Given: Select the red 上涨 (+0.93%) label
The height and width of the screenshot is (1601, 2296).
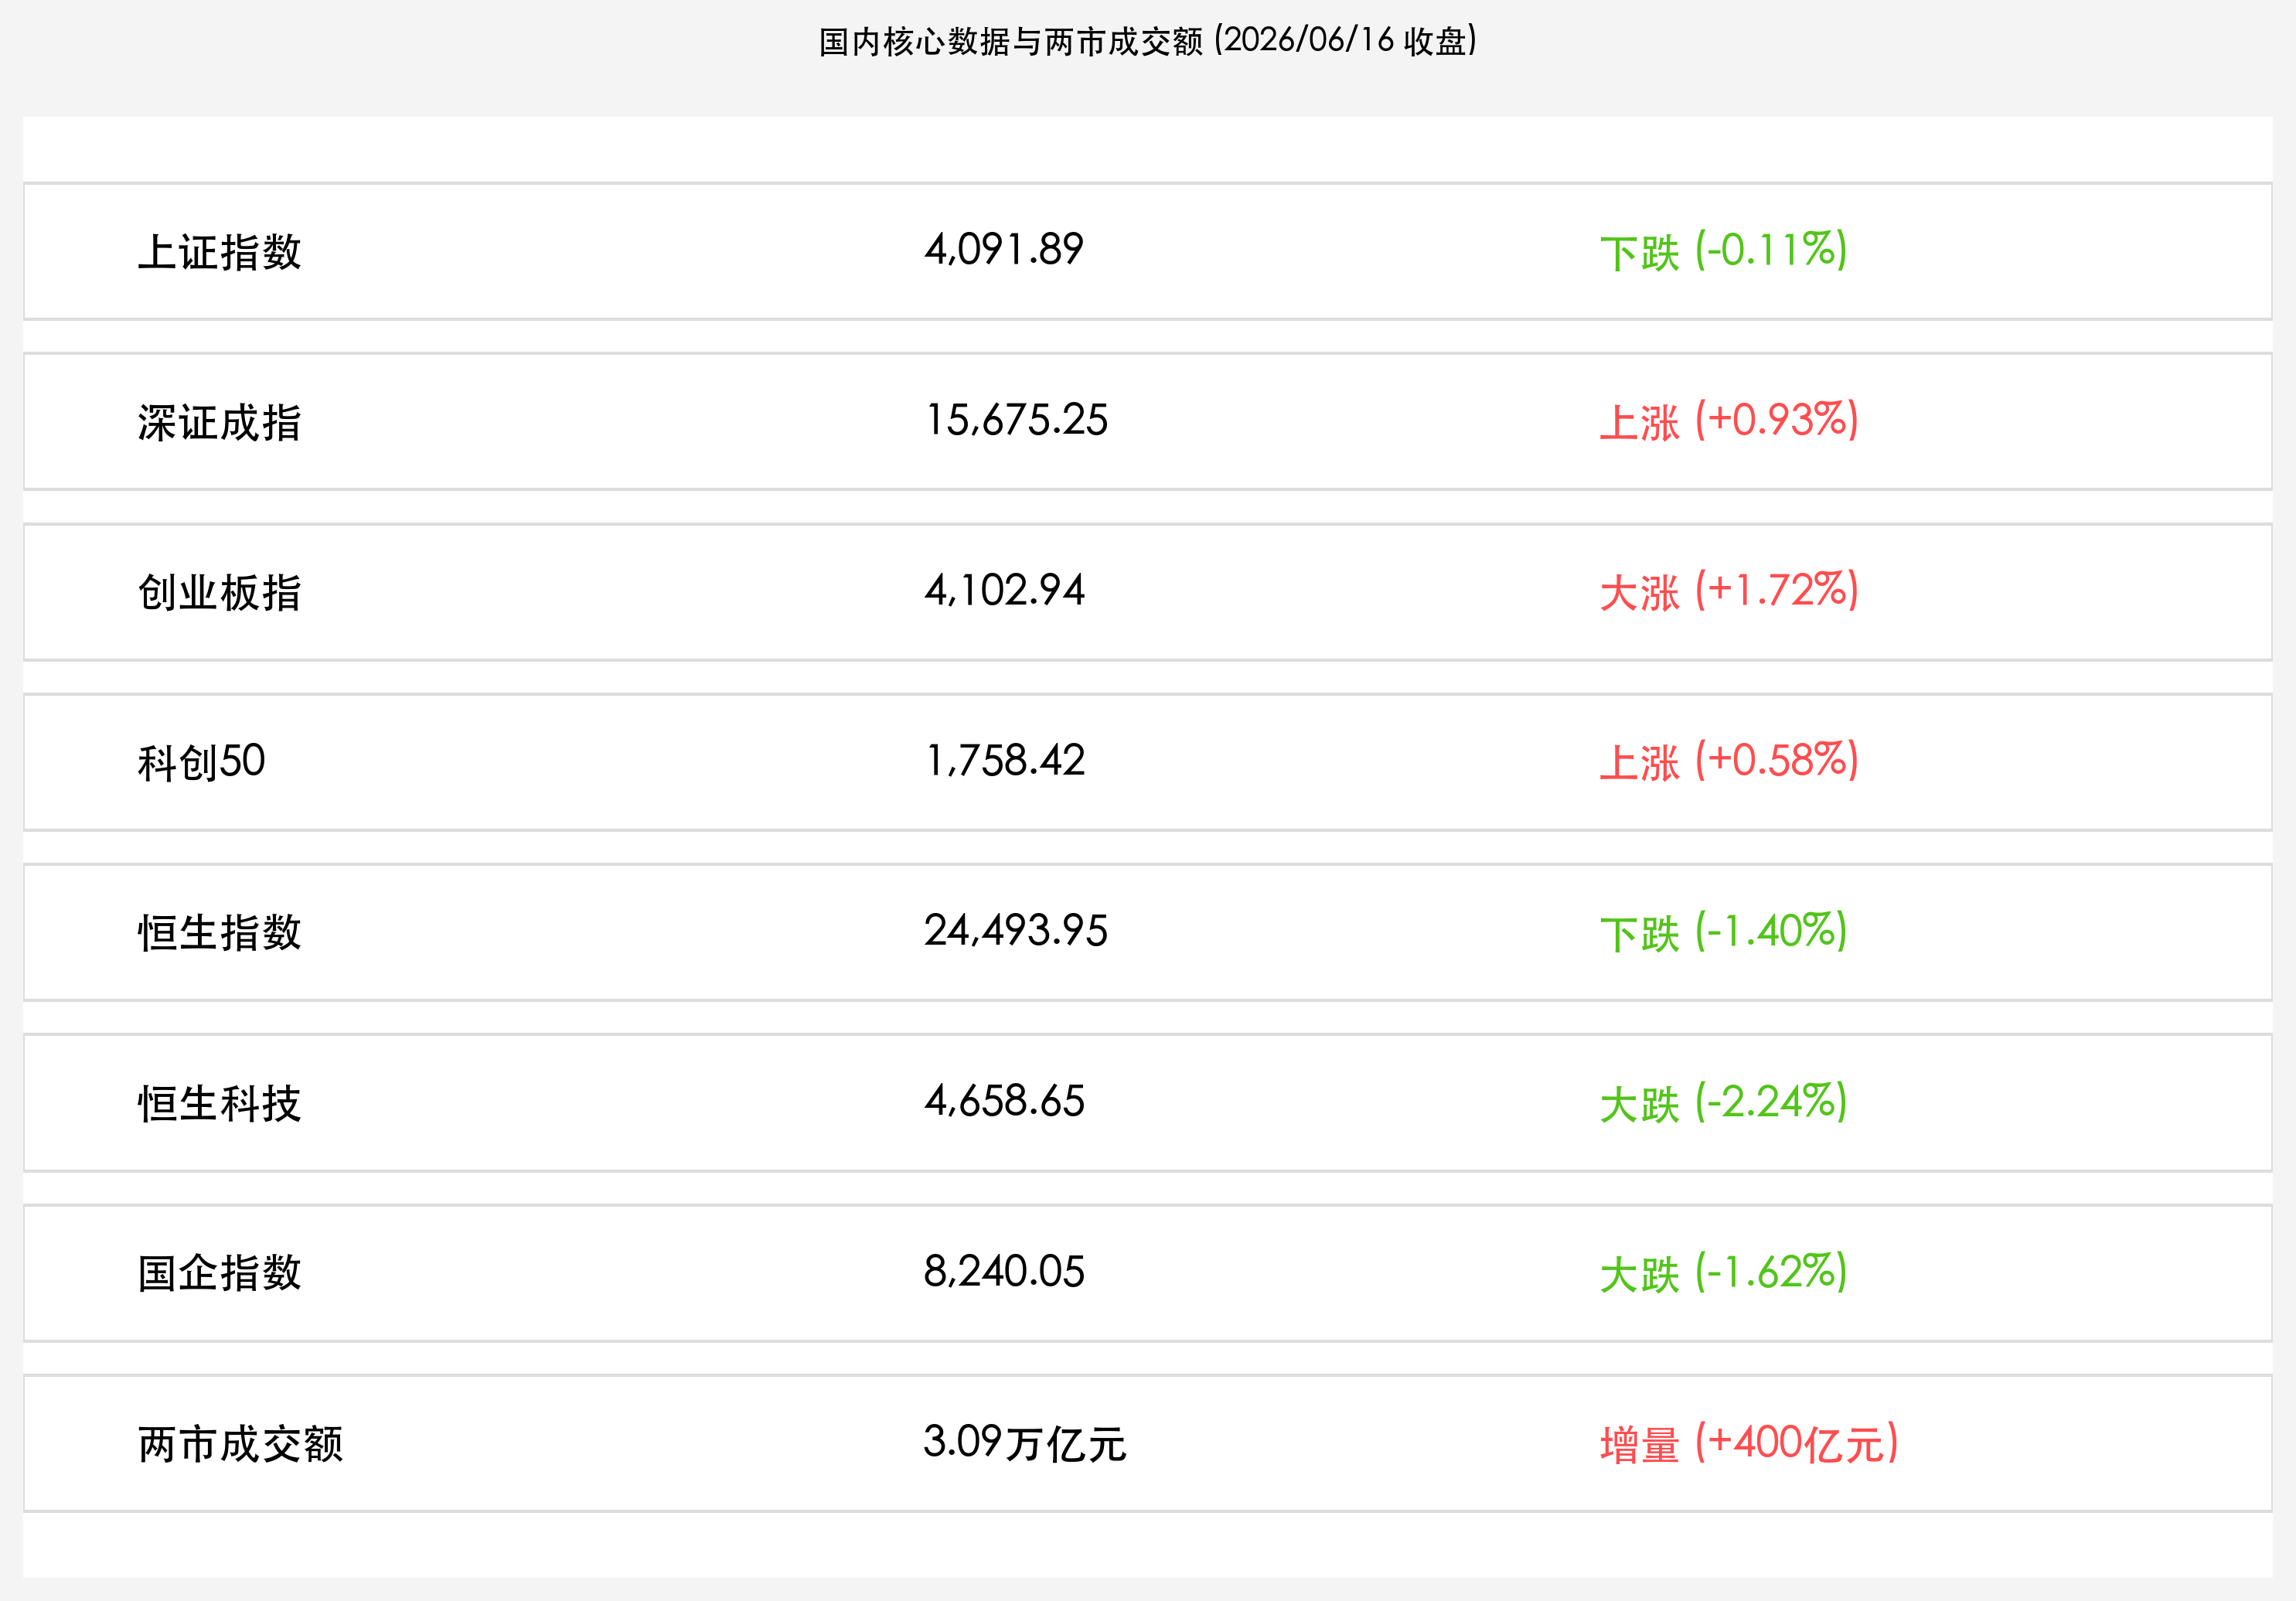Looking at the screenshot, I should pos(1729,421).
